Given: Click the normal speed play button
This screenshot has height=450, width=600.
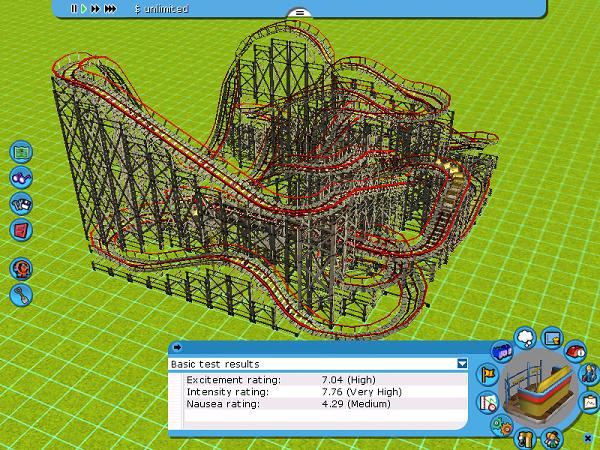Looking at the screenshot, I should (84, 8).
